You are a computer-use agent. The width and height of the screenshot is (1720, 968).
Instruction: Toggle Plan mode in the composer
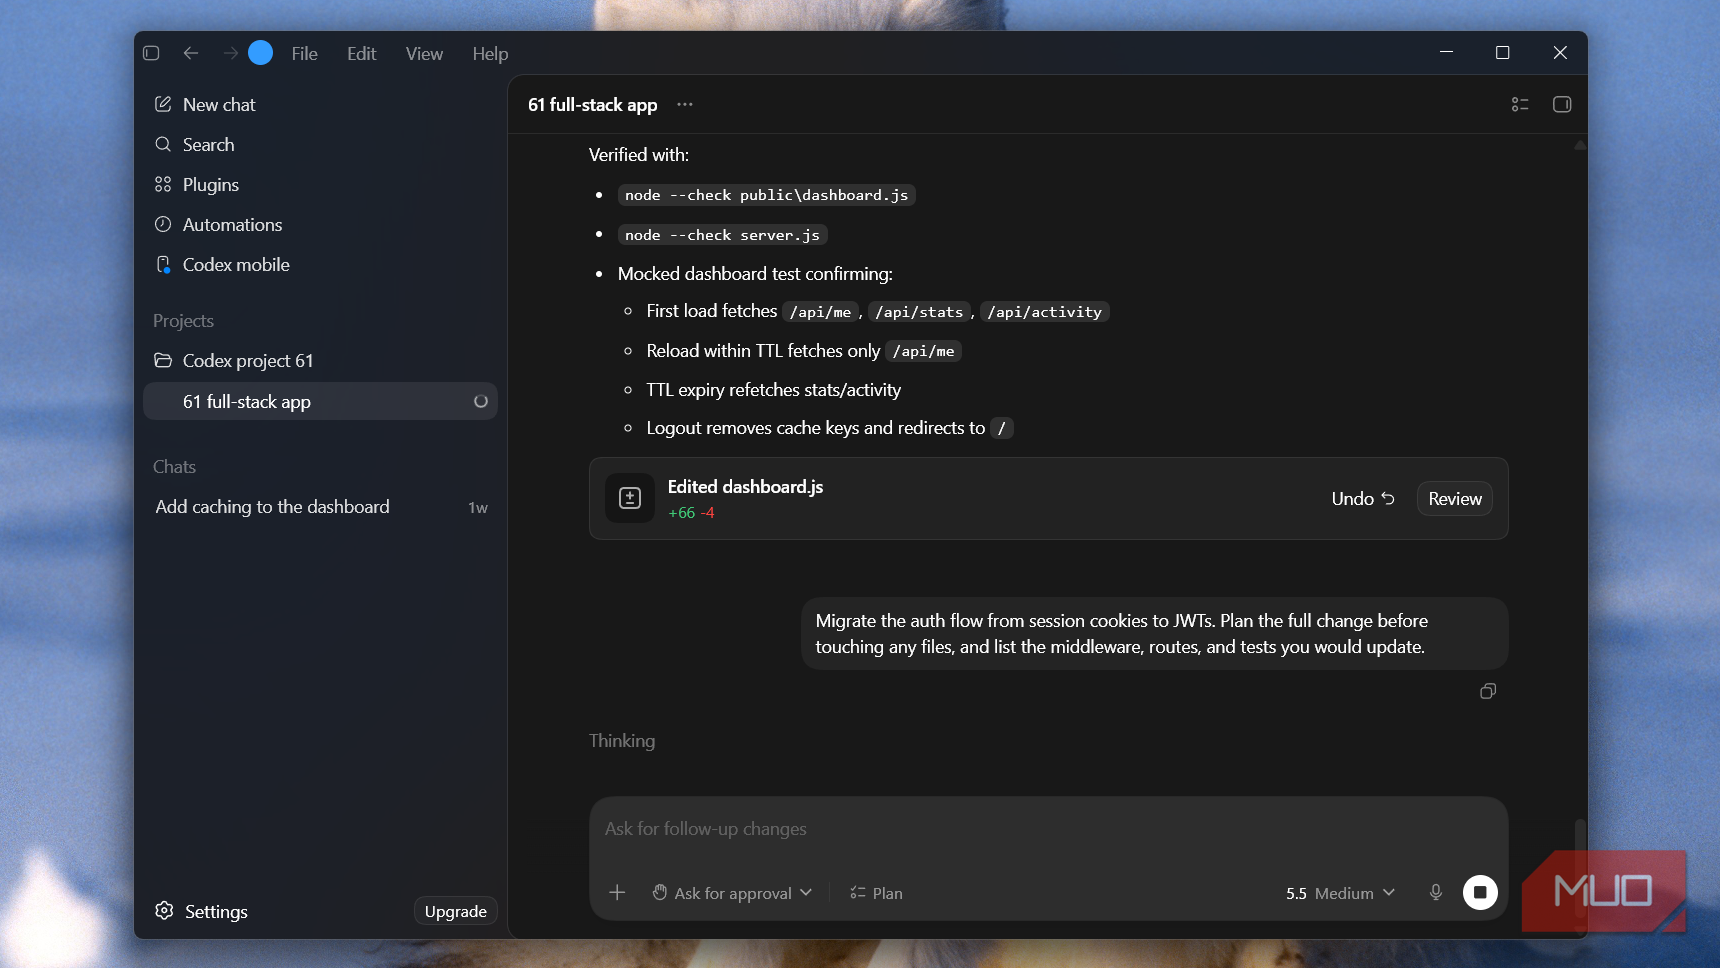pos(876,893)
